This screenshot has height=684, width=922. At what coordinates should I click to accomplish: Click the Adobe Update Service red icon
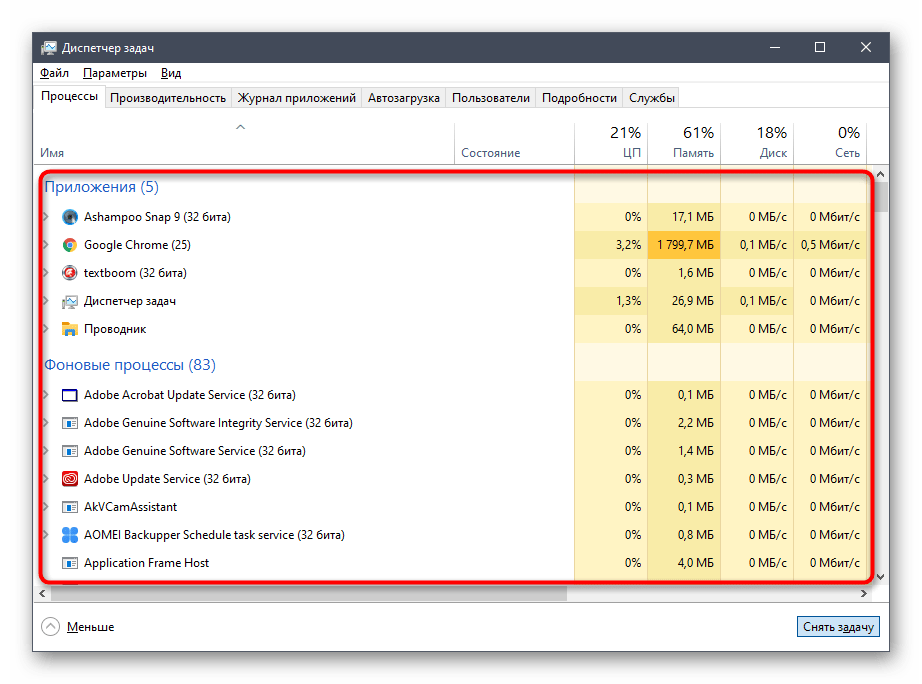coord(70,479)
